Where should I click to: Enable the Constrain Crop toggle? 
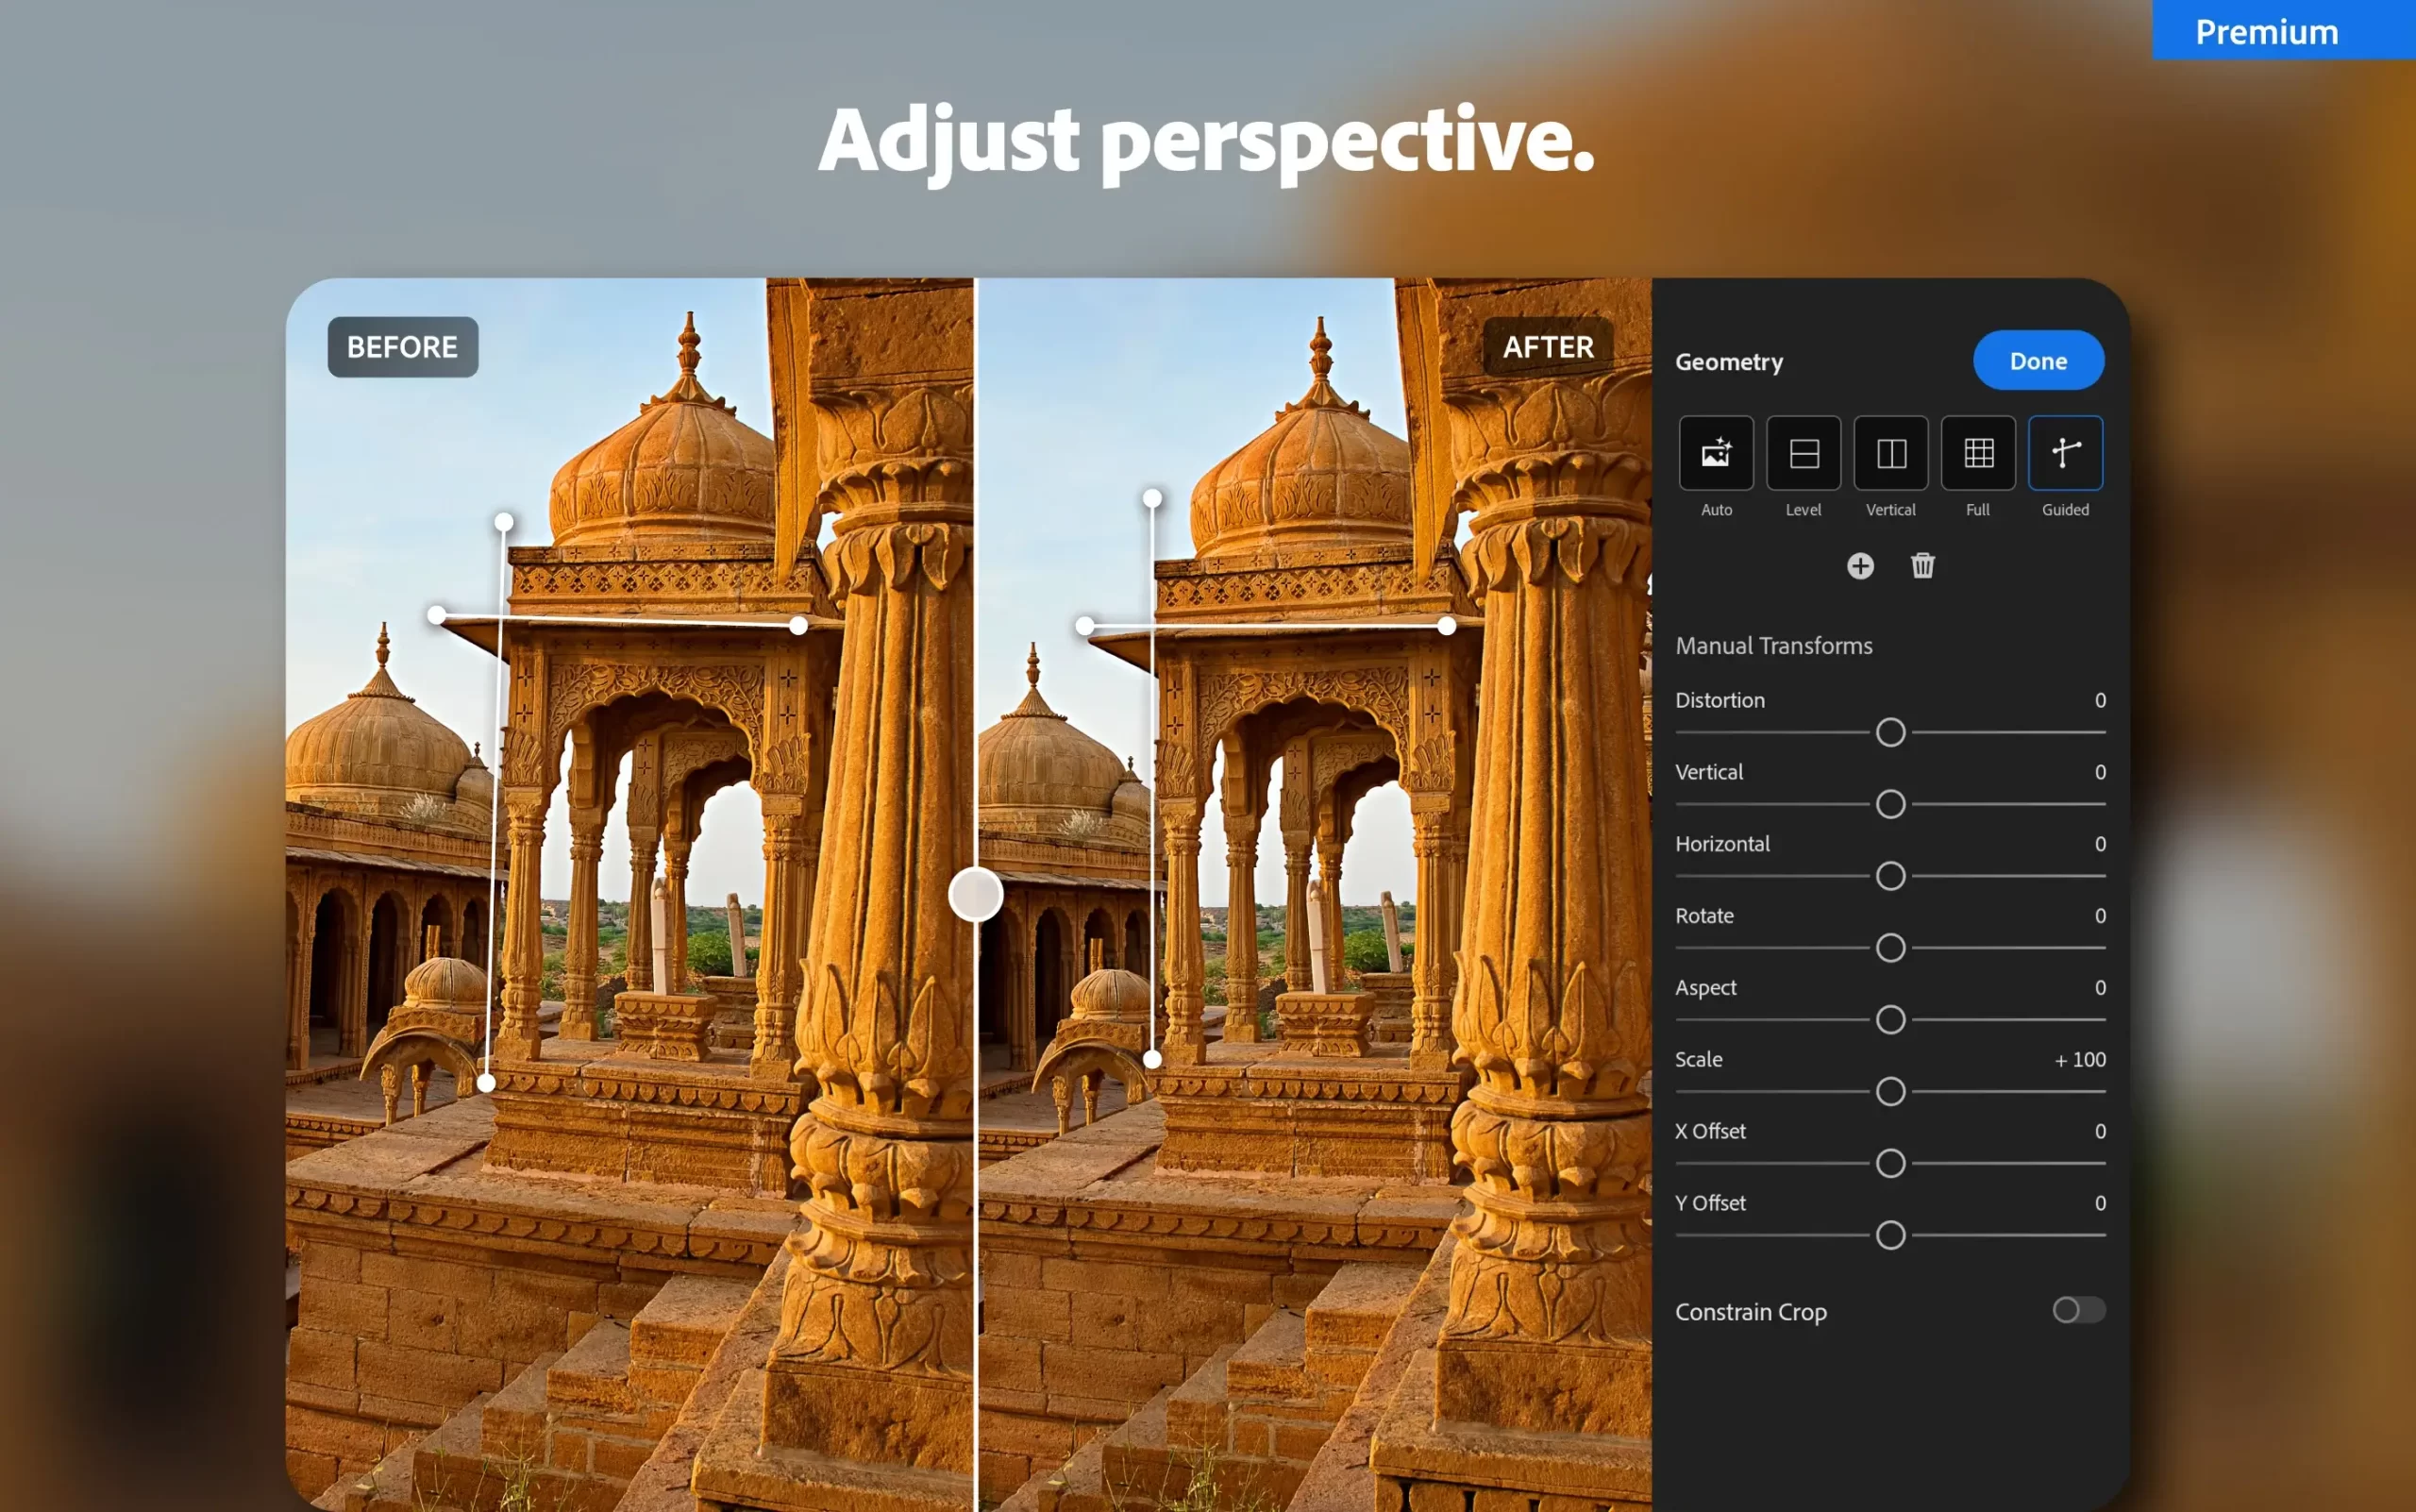click(2078, 1311)
